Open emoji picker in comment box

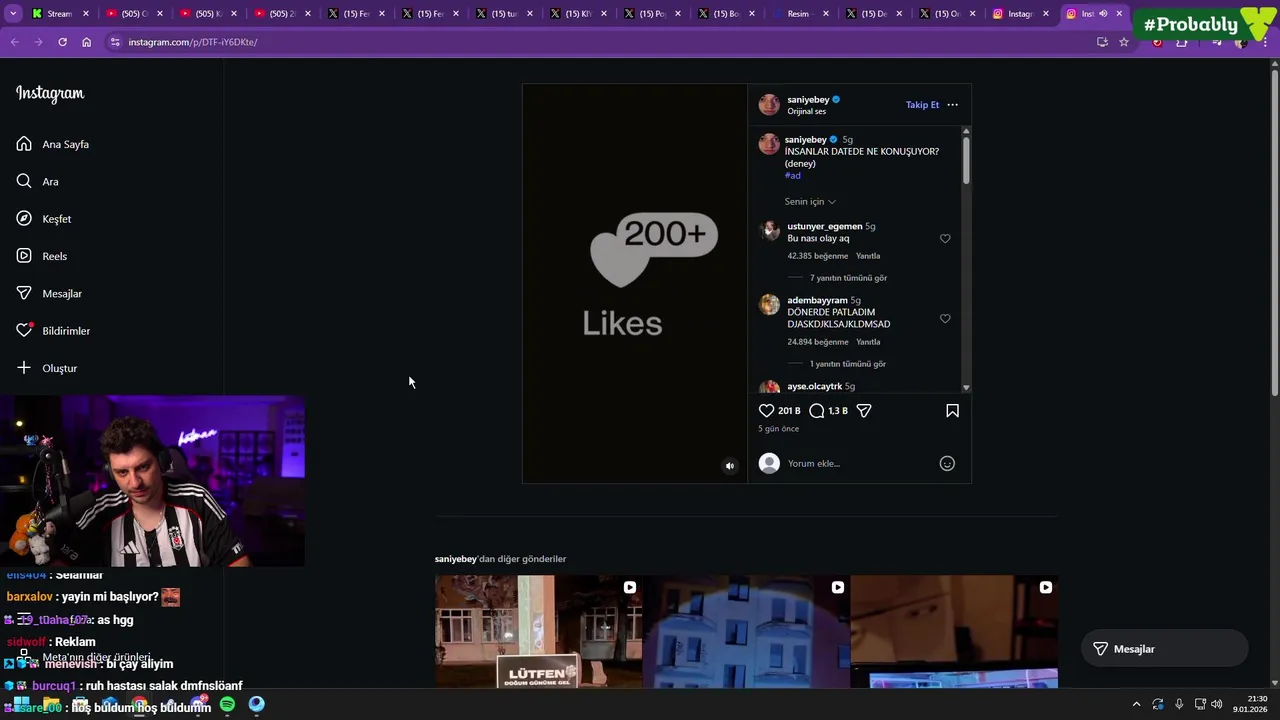pos(947,463)
